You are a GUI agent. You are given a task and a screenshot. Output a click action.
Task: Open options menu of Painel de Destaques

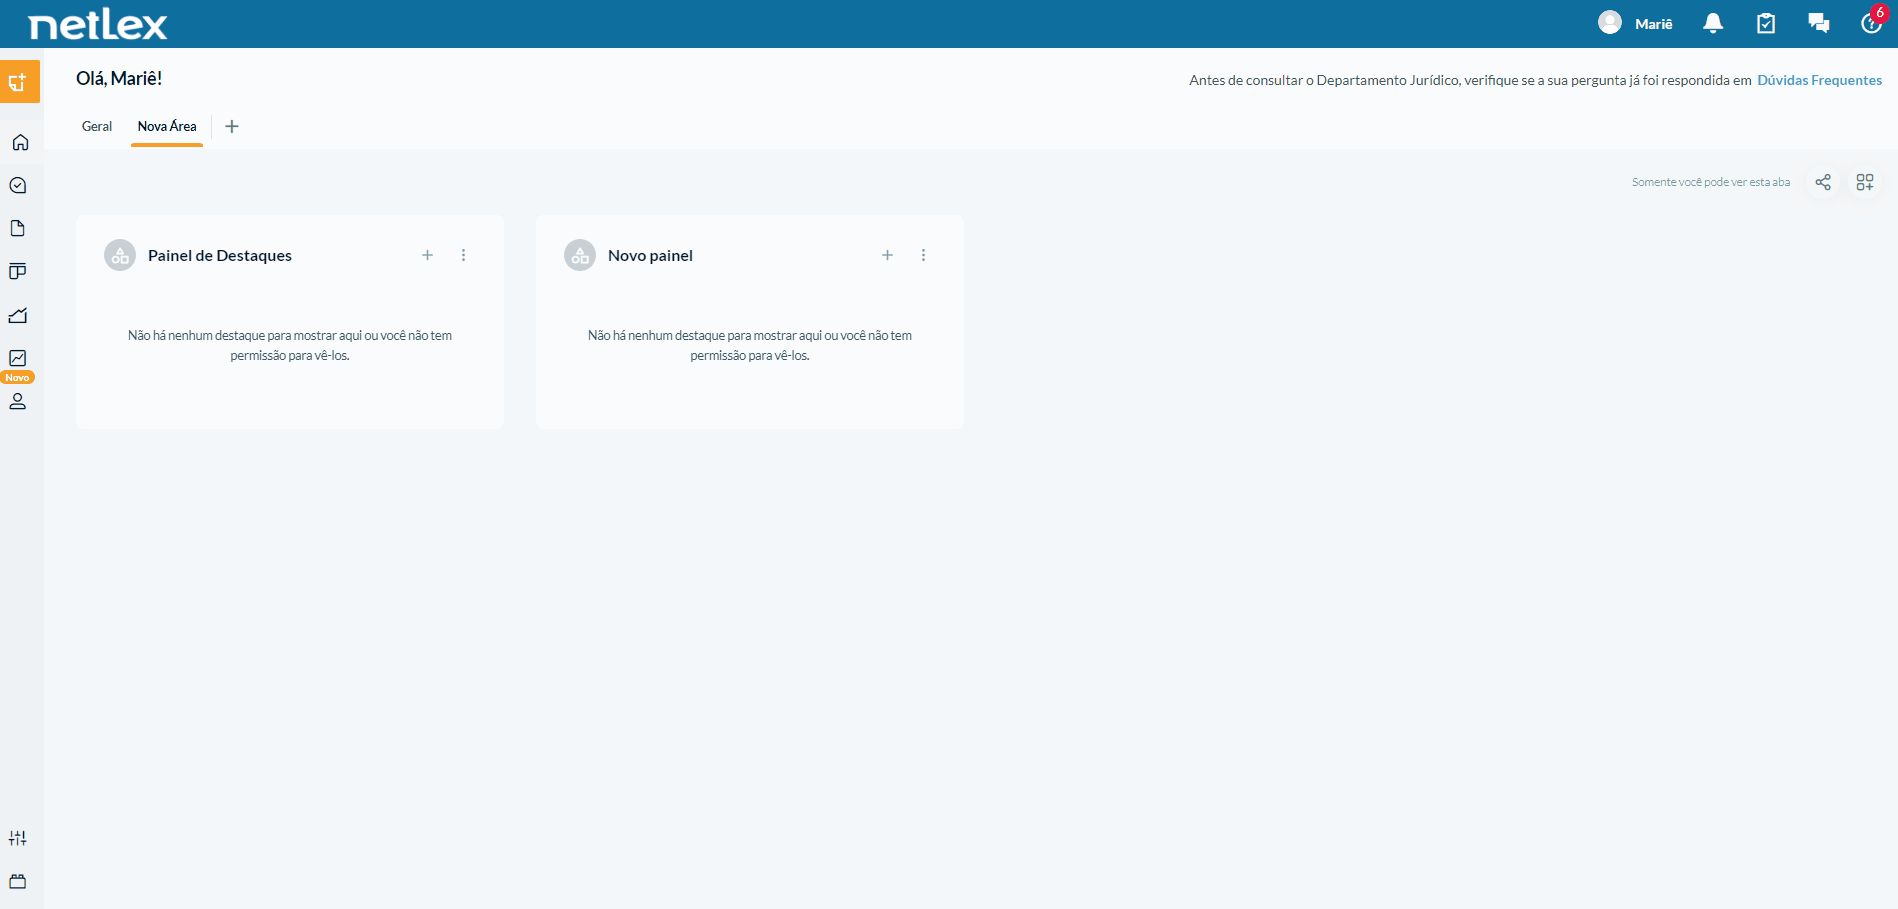pyautogui.click(x=464, y=255)
